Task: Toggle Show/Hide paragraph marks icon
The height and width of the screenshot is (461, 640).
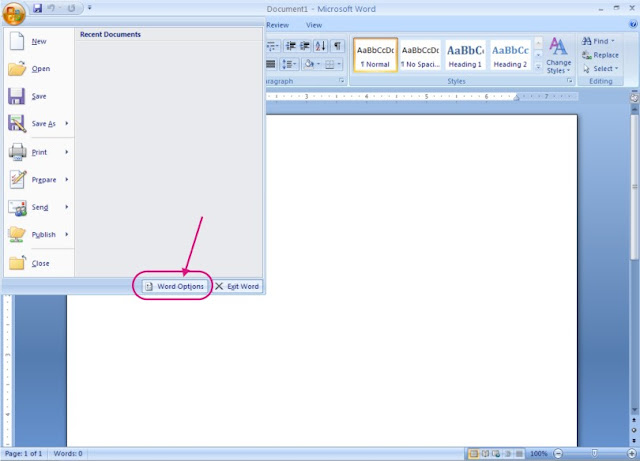Action: click(x=337, y=46)
